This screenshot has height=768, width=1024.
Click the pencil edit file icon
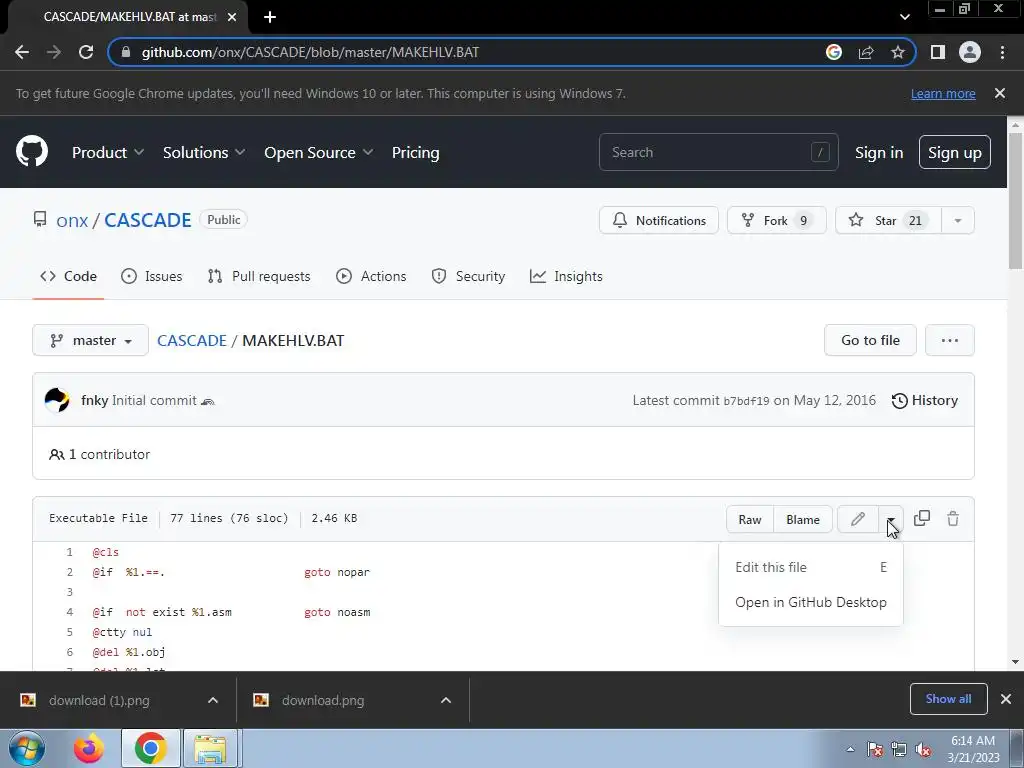coord(857,519)
